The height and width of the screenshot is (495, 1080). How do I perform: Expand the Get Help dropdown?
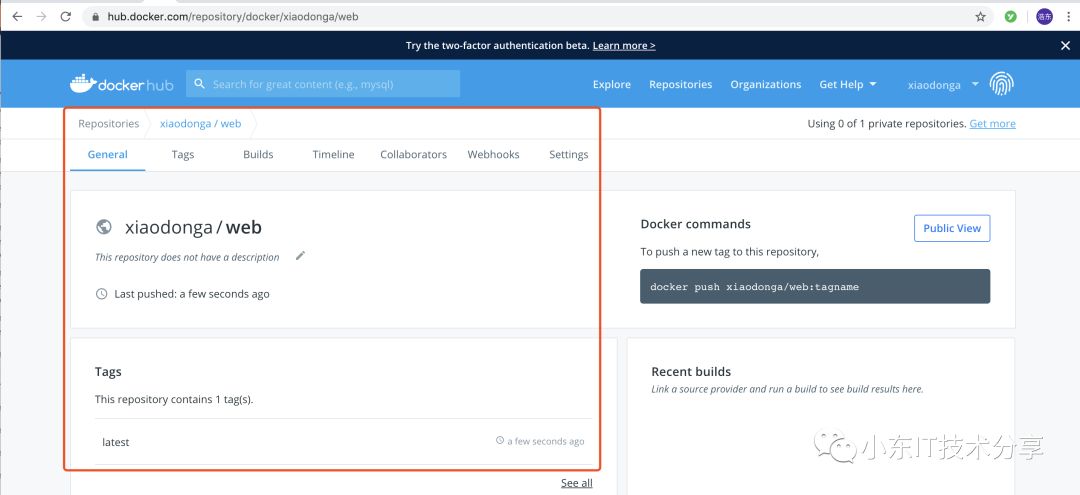point(847,84)
